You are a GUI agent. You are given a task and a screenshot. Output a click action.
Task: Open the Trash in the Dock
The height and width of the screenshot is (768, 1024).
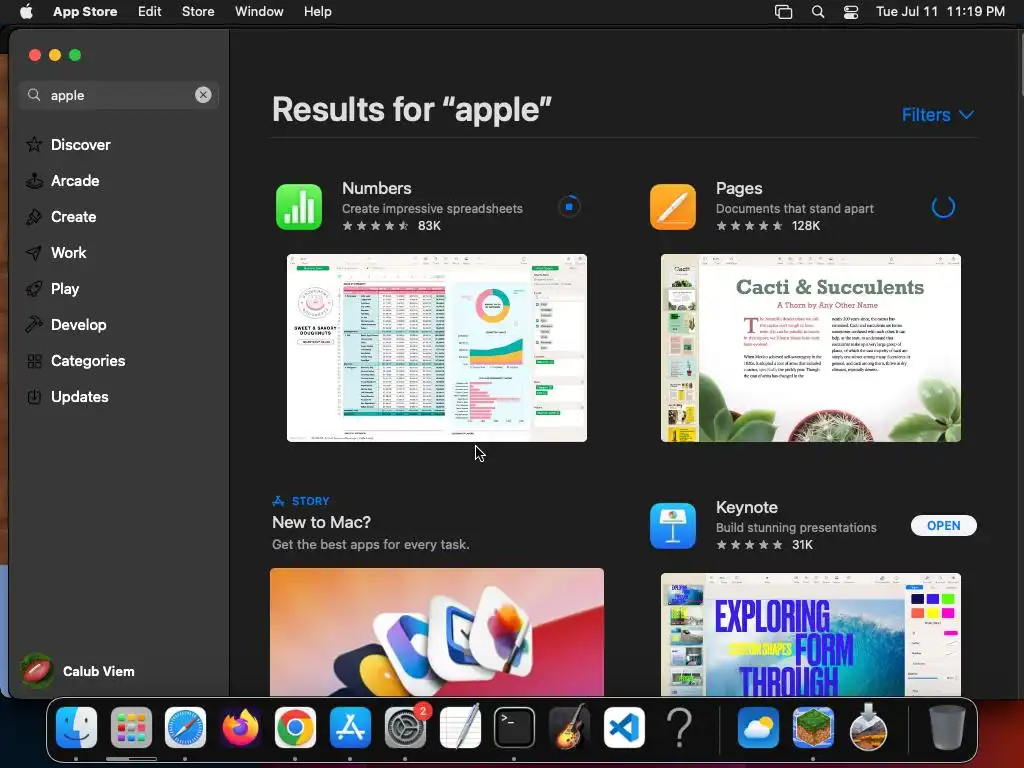[x=947, y=727]
